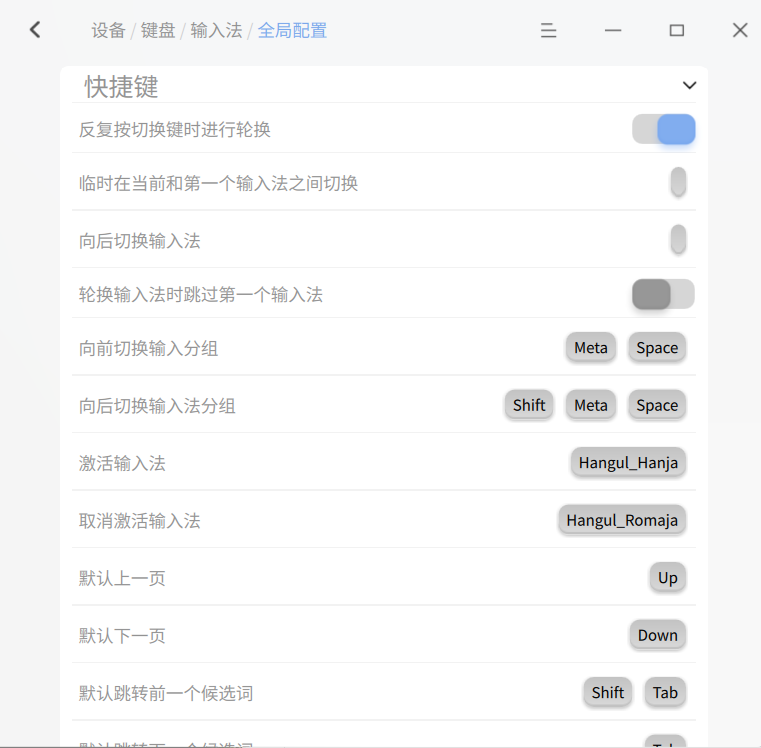The width and height of the screenshot is (761, 748).
Task: Select 全局配置 breadcrumb
Action: pos(292,31)
